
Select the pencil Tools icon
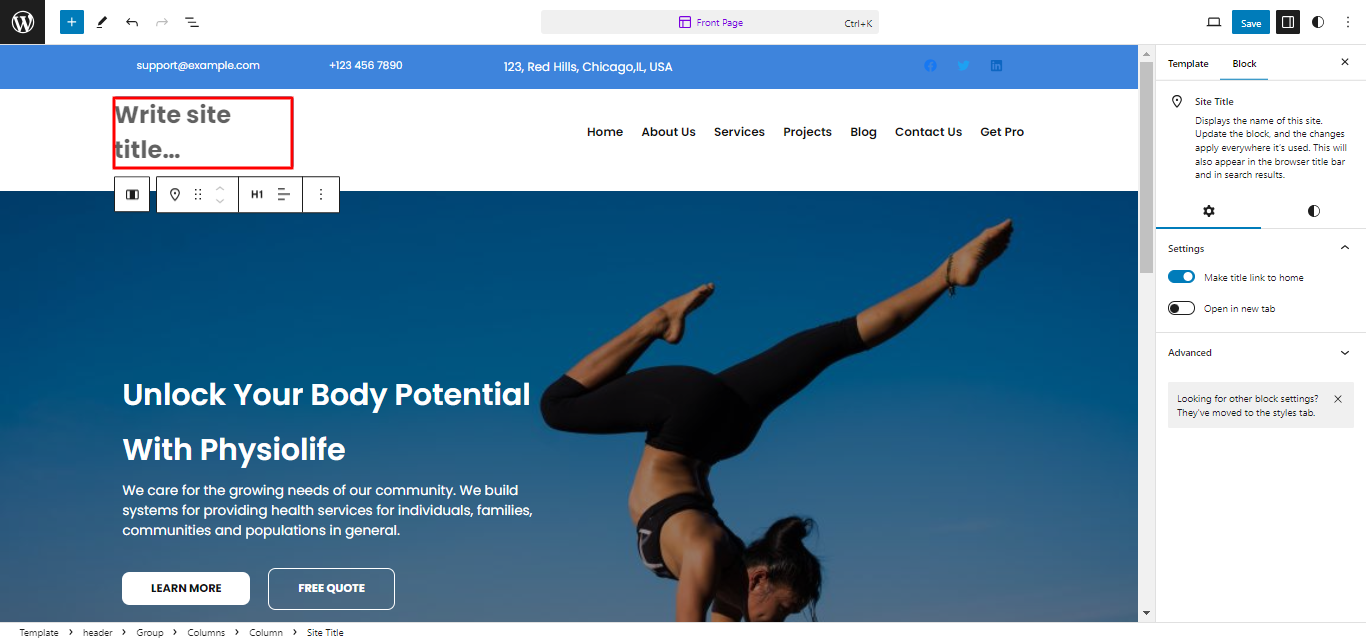pyautogui.click(x=102, y=22)
